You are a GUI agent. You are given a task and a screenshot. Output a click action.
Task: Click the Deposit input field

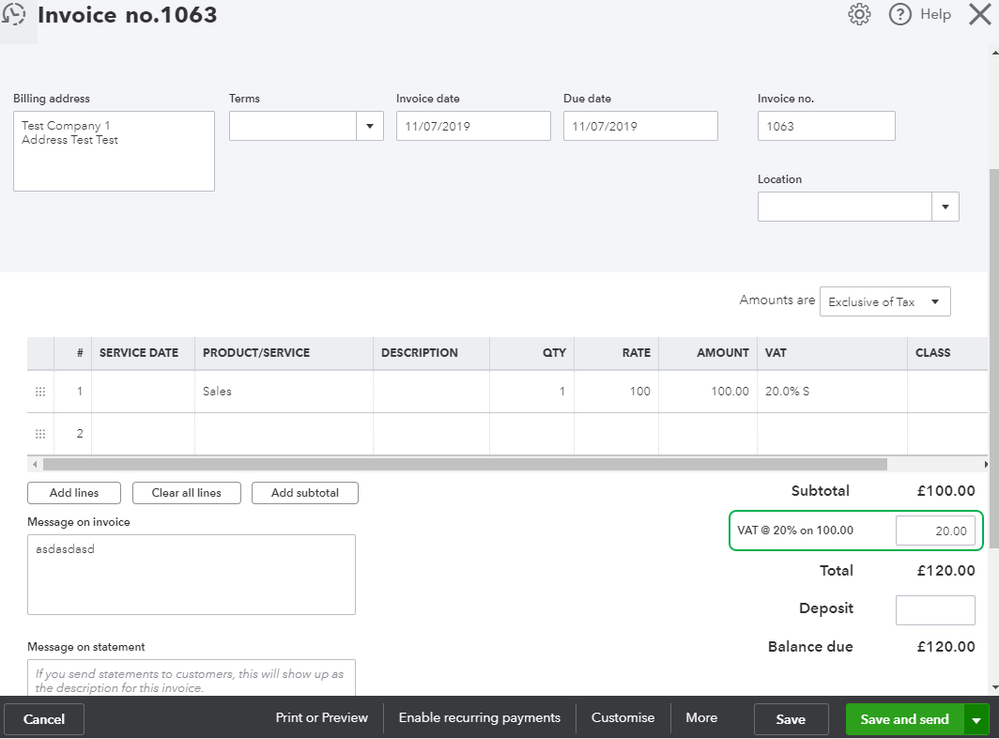tap(934, 610)
